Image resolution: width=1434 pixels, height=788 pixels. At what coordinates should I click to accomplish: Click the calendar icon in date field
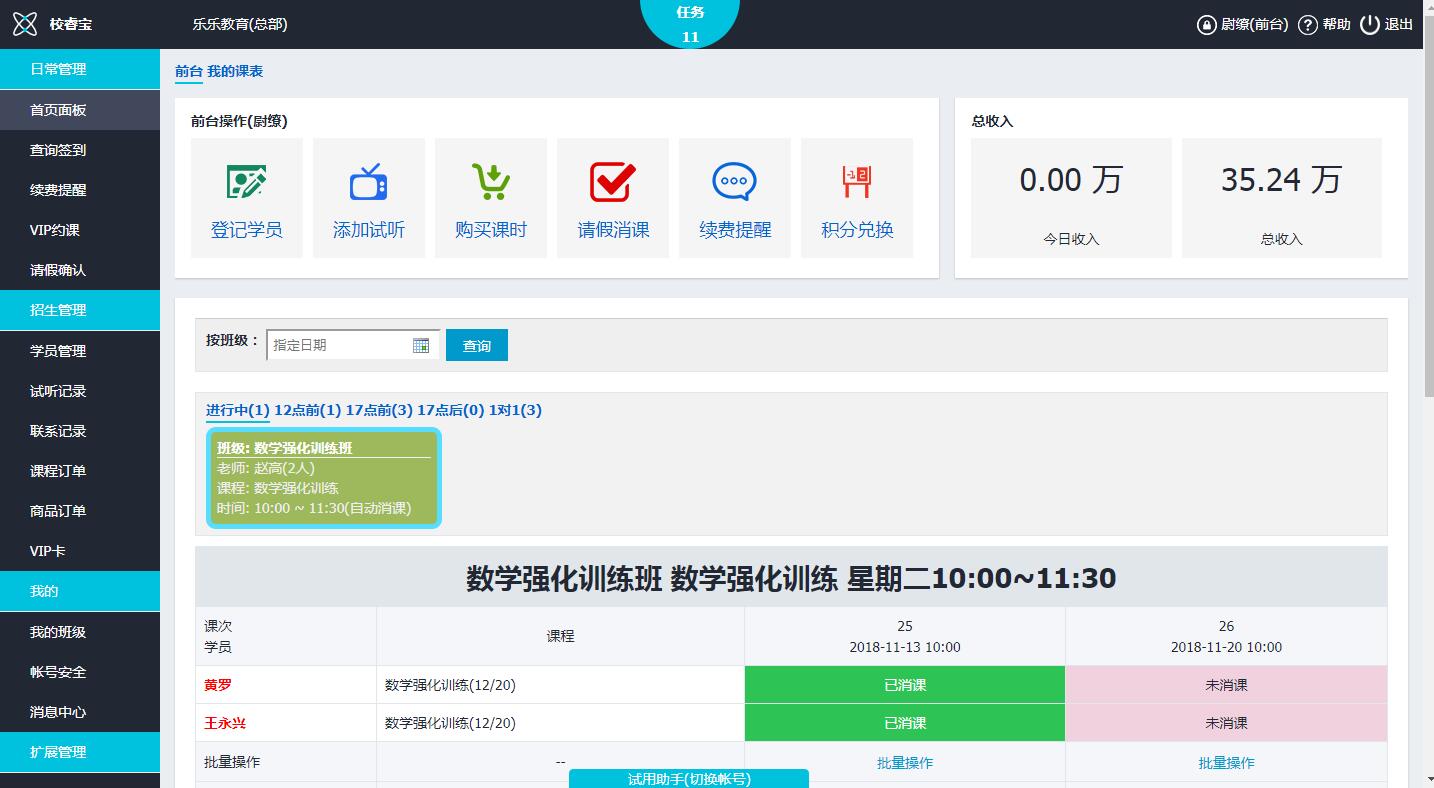click(421, 345)
